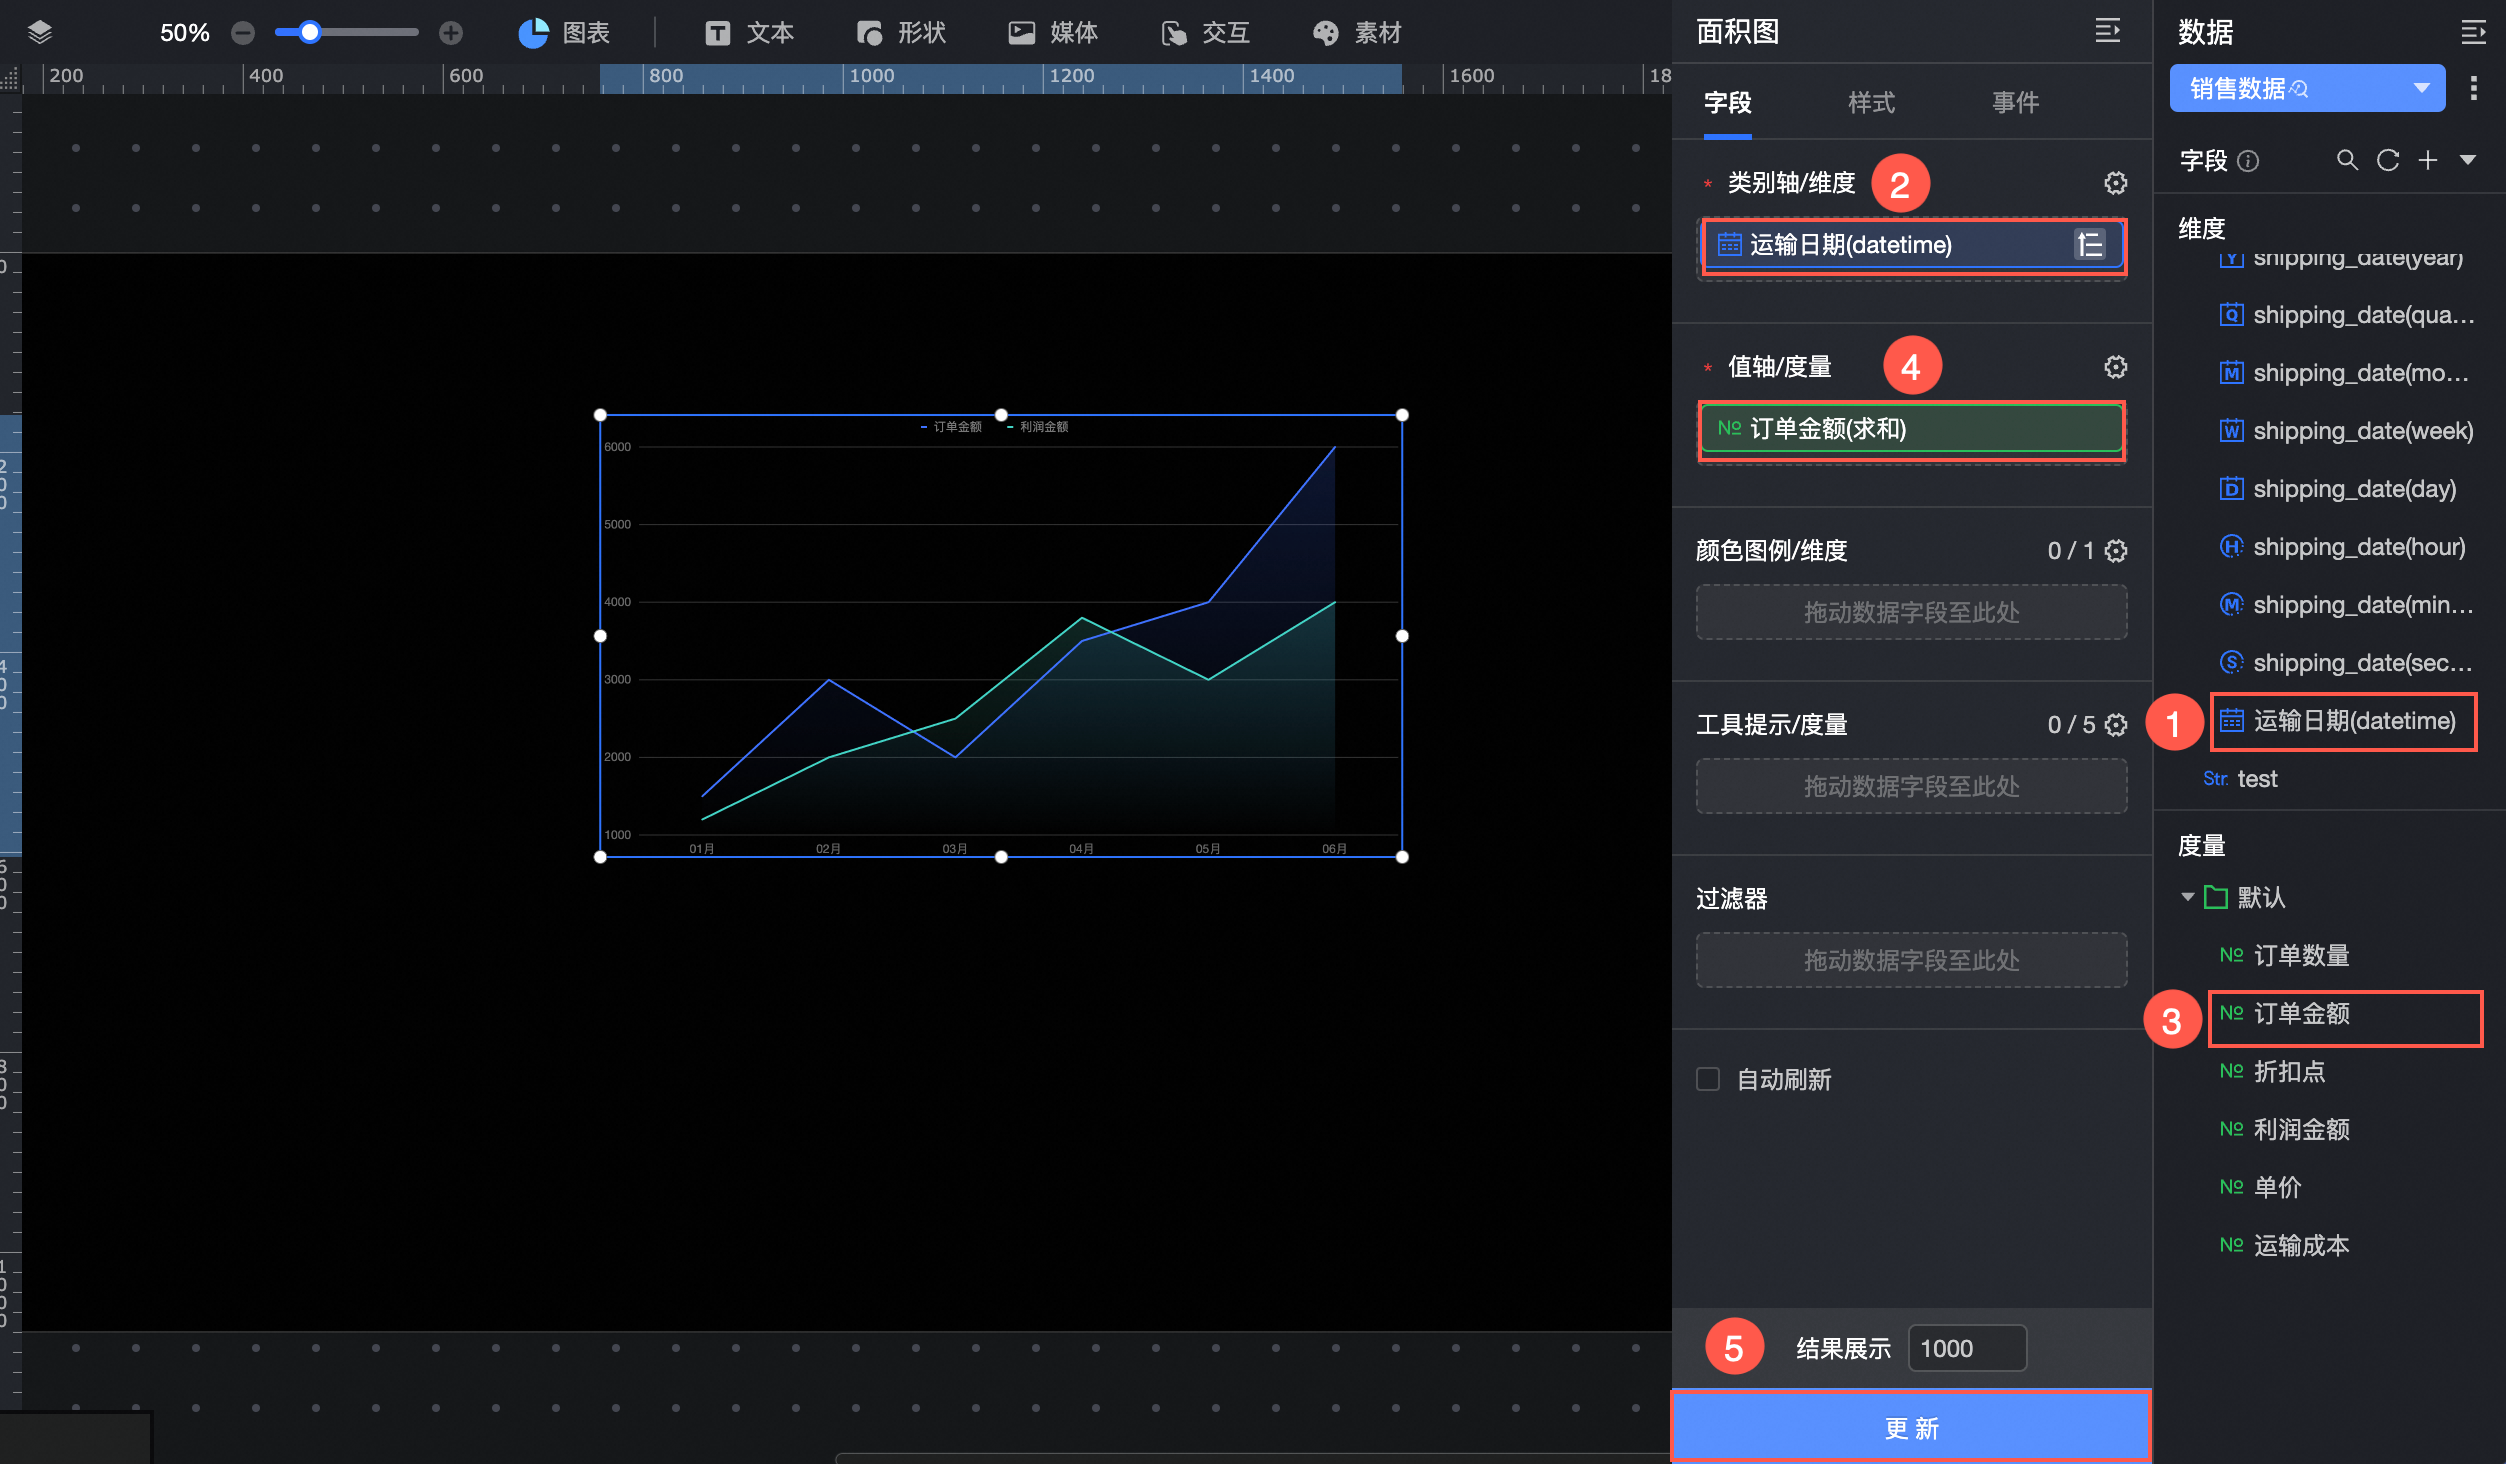Search fields with magnifier icon

[x=2346, y=160]
